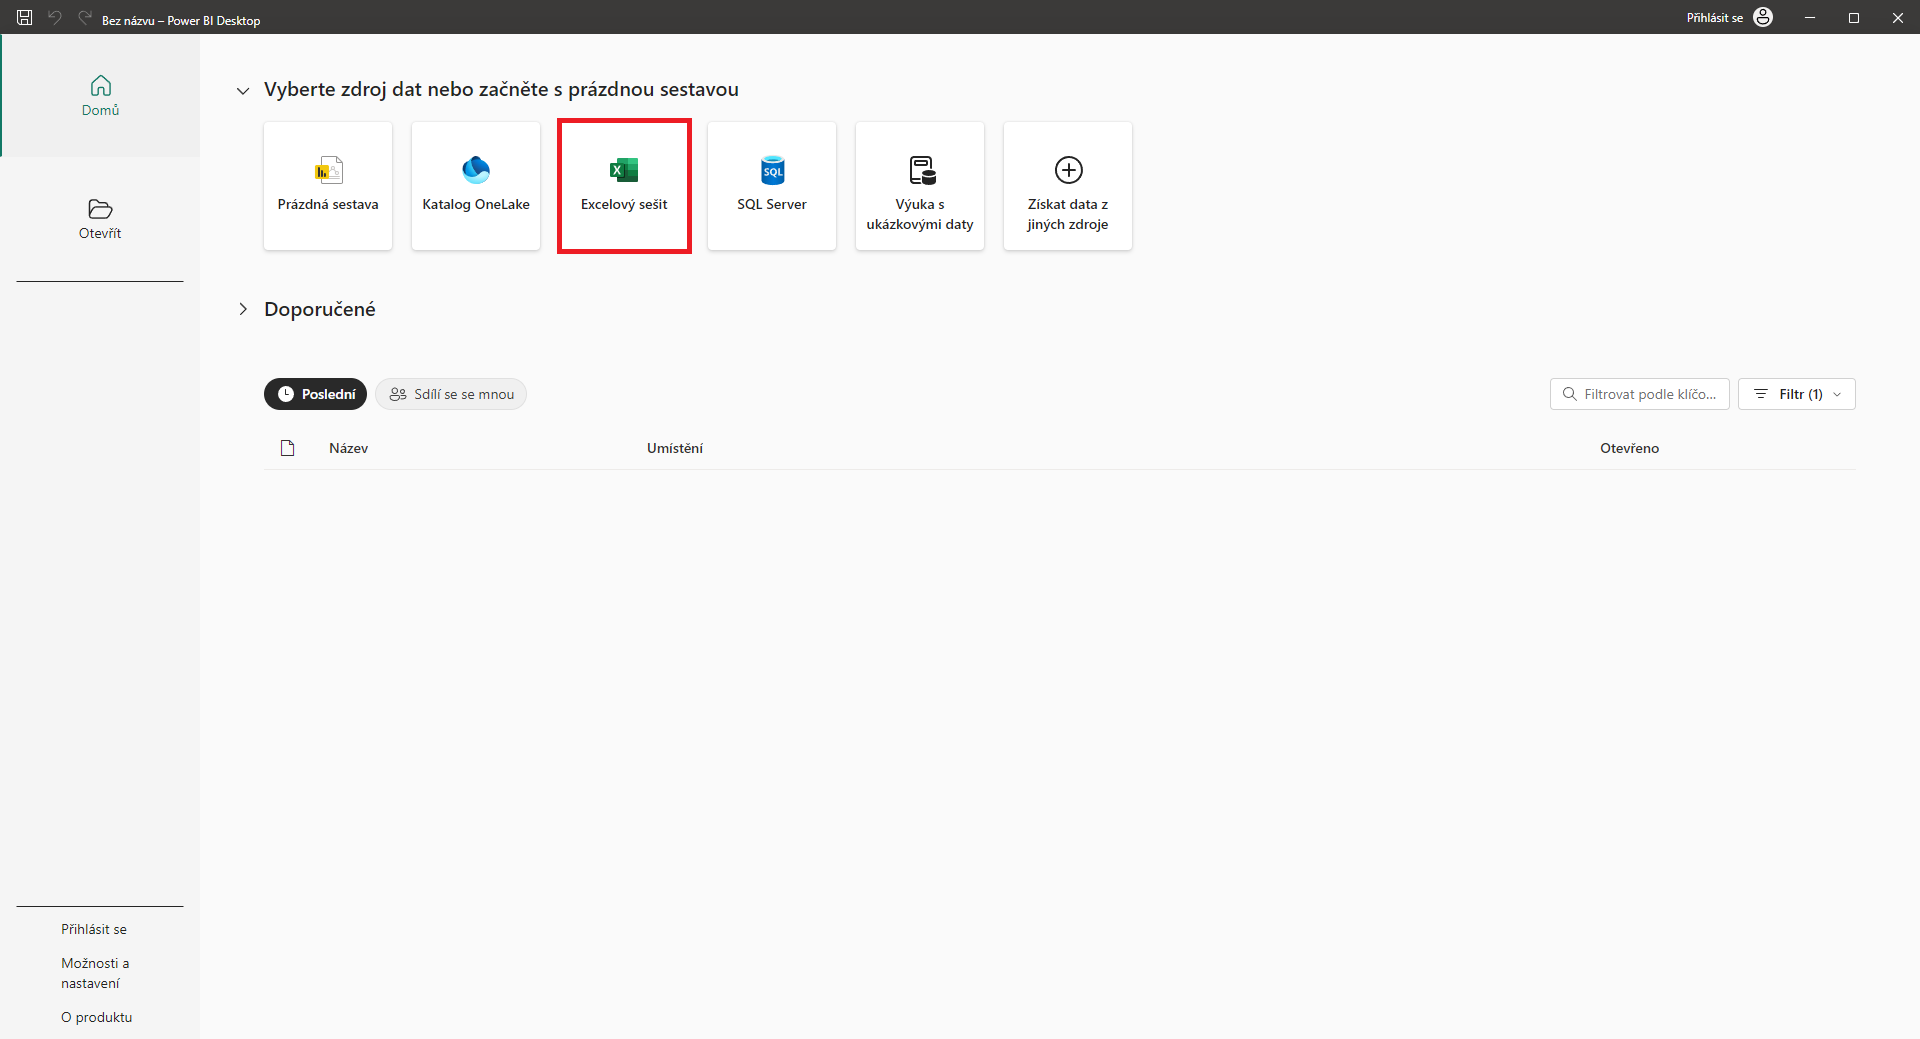Viewport: 1920px width, 1039px height.
Task: Open Výuka s ukázkovými daty
Action: 919,185
